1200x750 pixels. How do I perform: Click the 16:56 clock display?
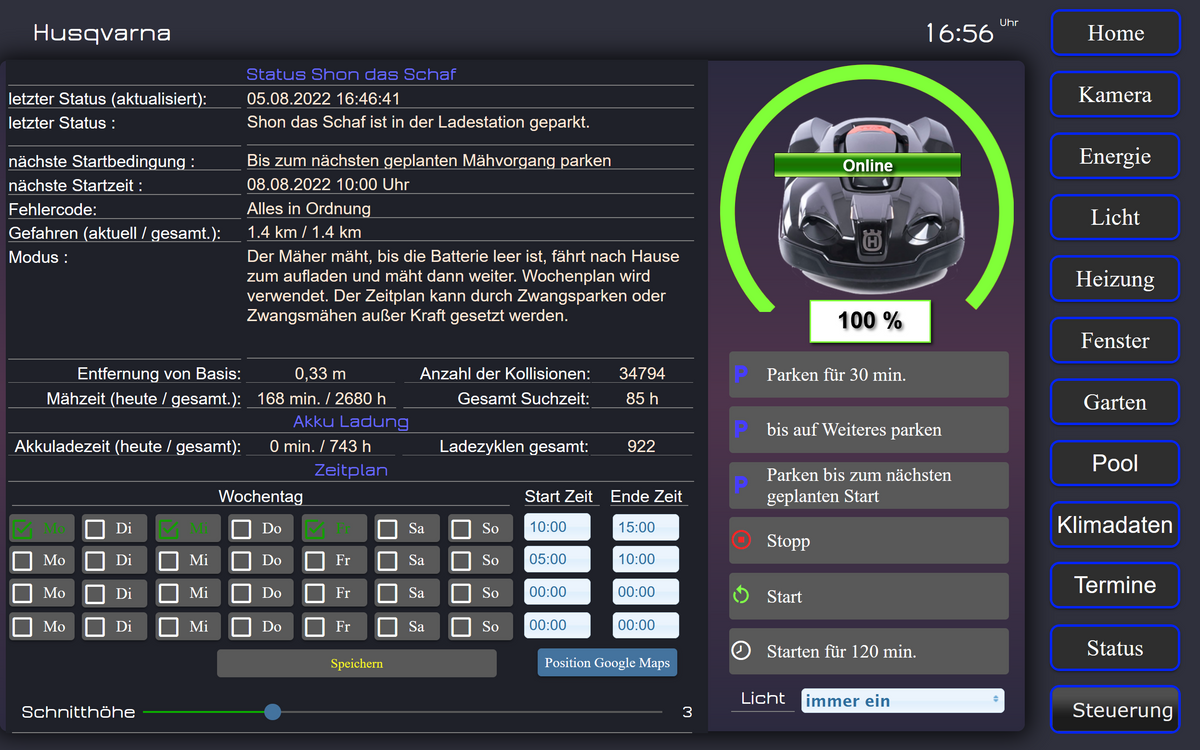[x=959, y=34]
